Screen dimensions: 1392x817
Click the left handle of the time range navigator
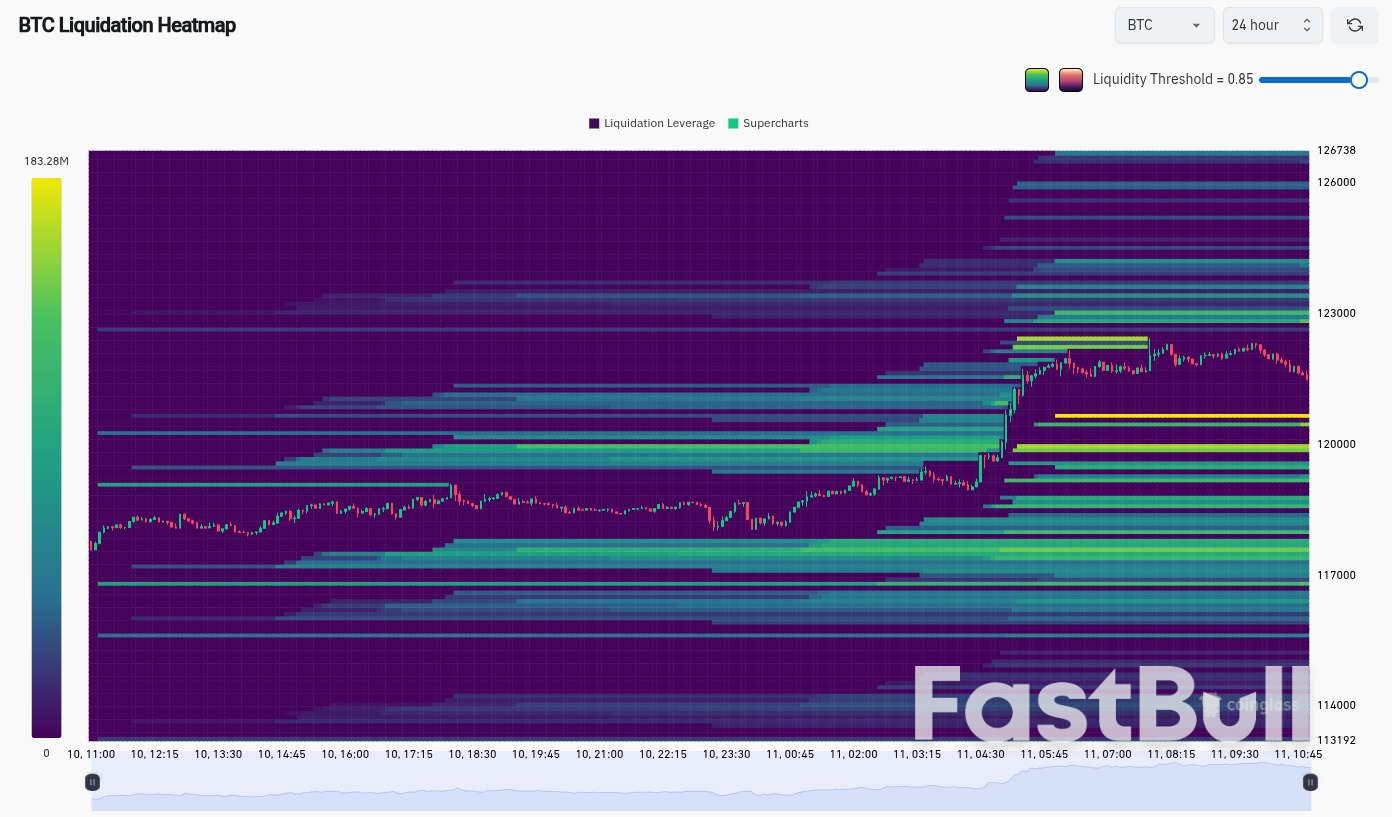[92, 782]
